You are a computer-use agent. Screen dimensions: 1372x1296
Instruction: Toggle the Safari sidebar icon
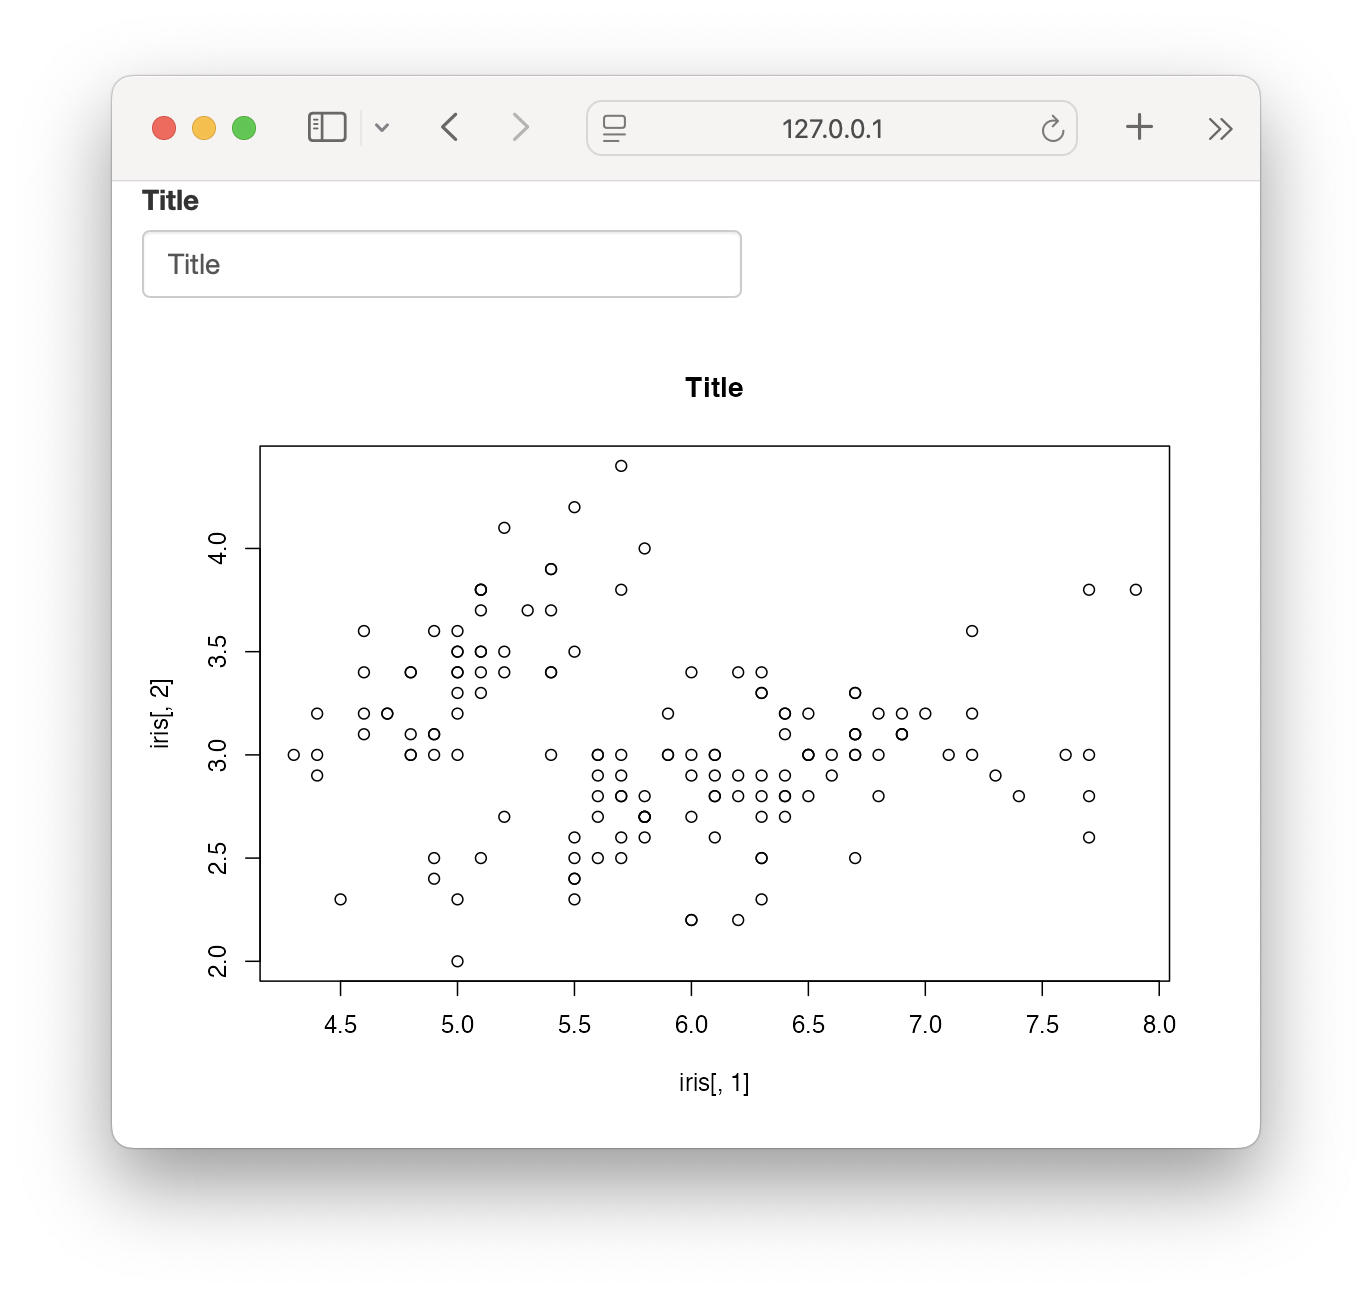(327, 128)
